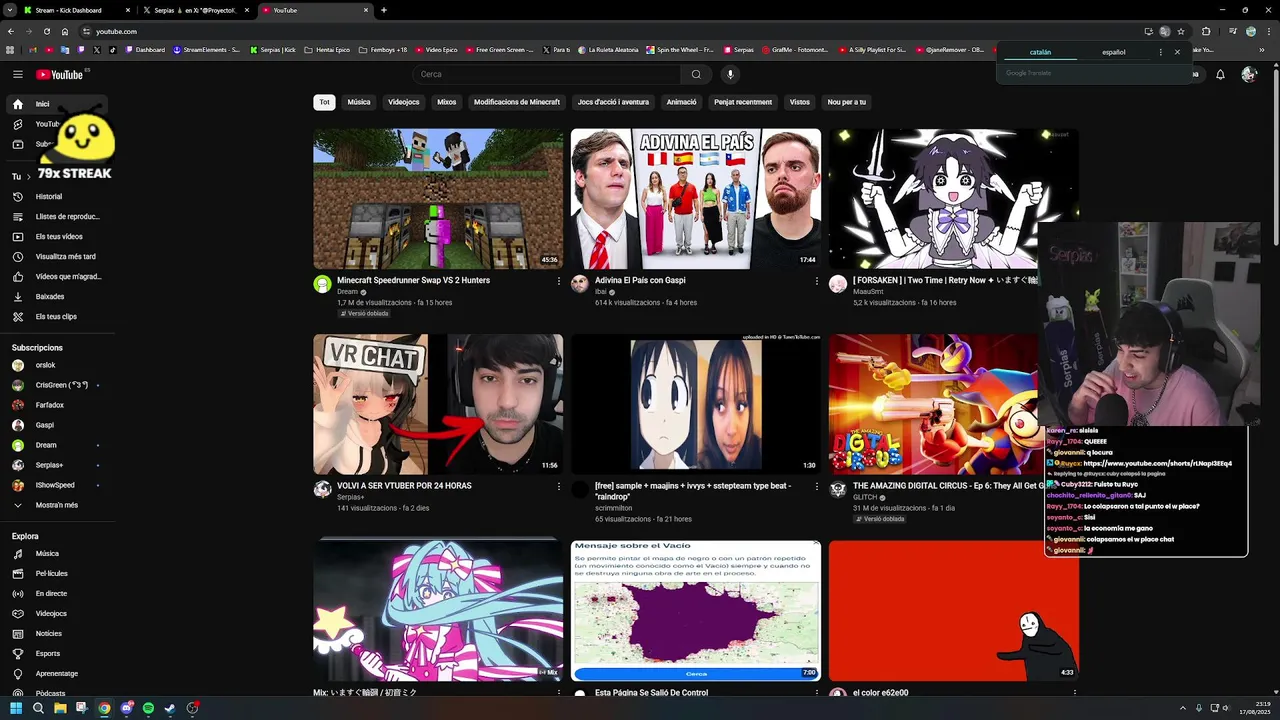Open Visualitza més tard

click(x=56, y=257)
